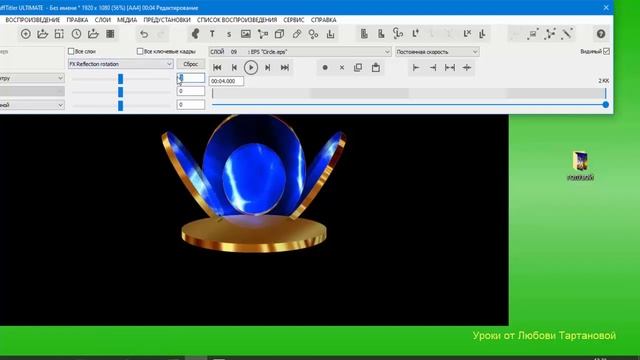Open the СПРАВКА menu

click(324, 20)
